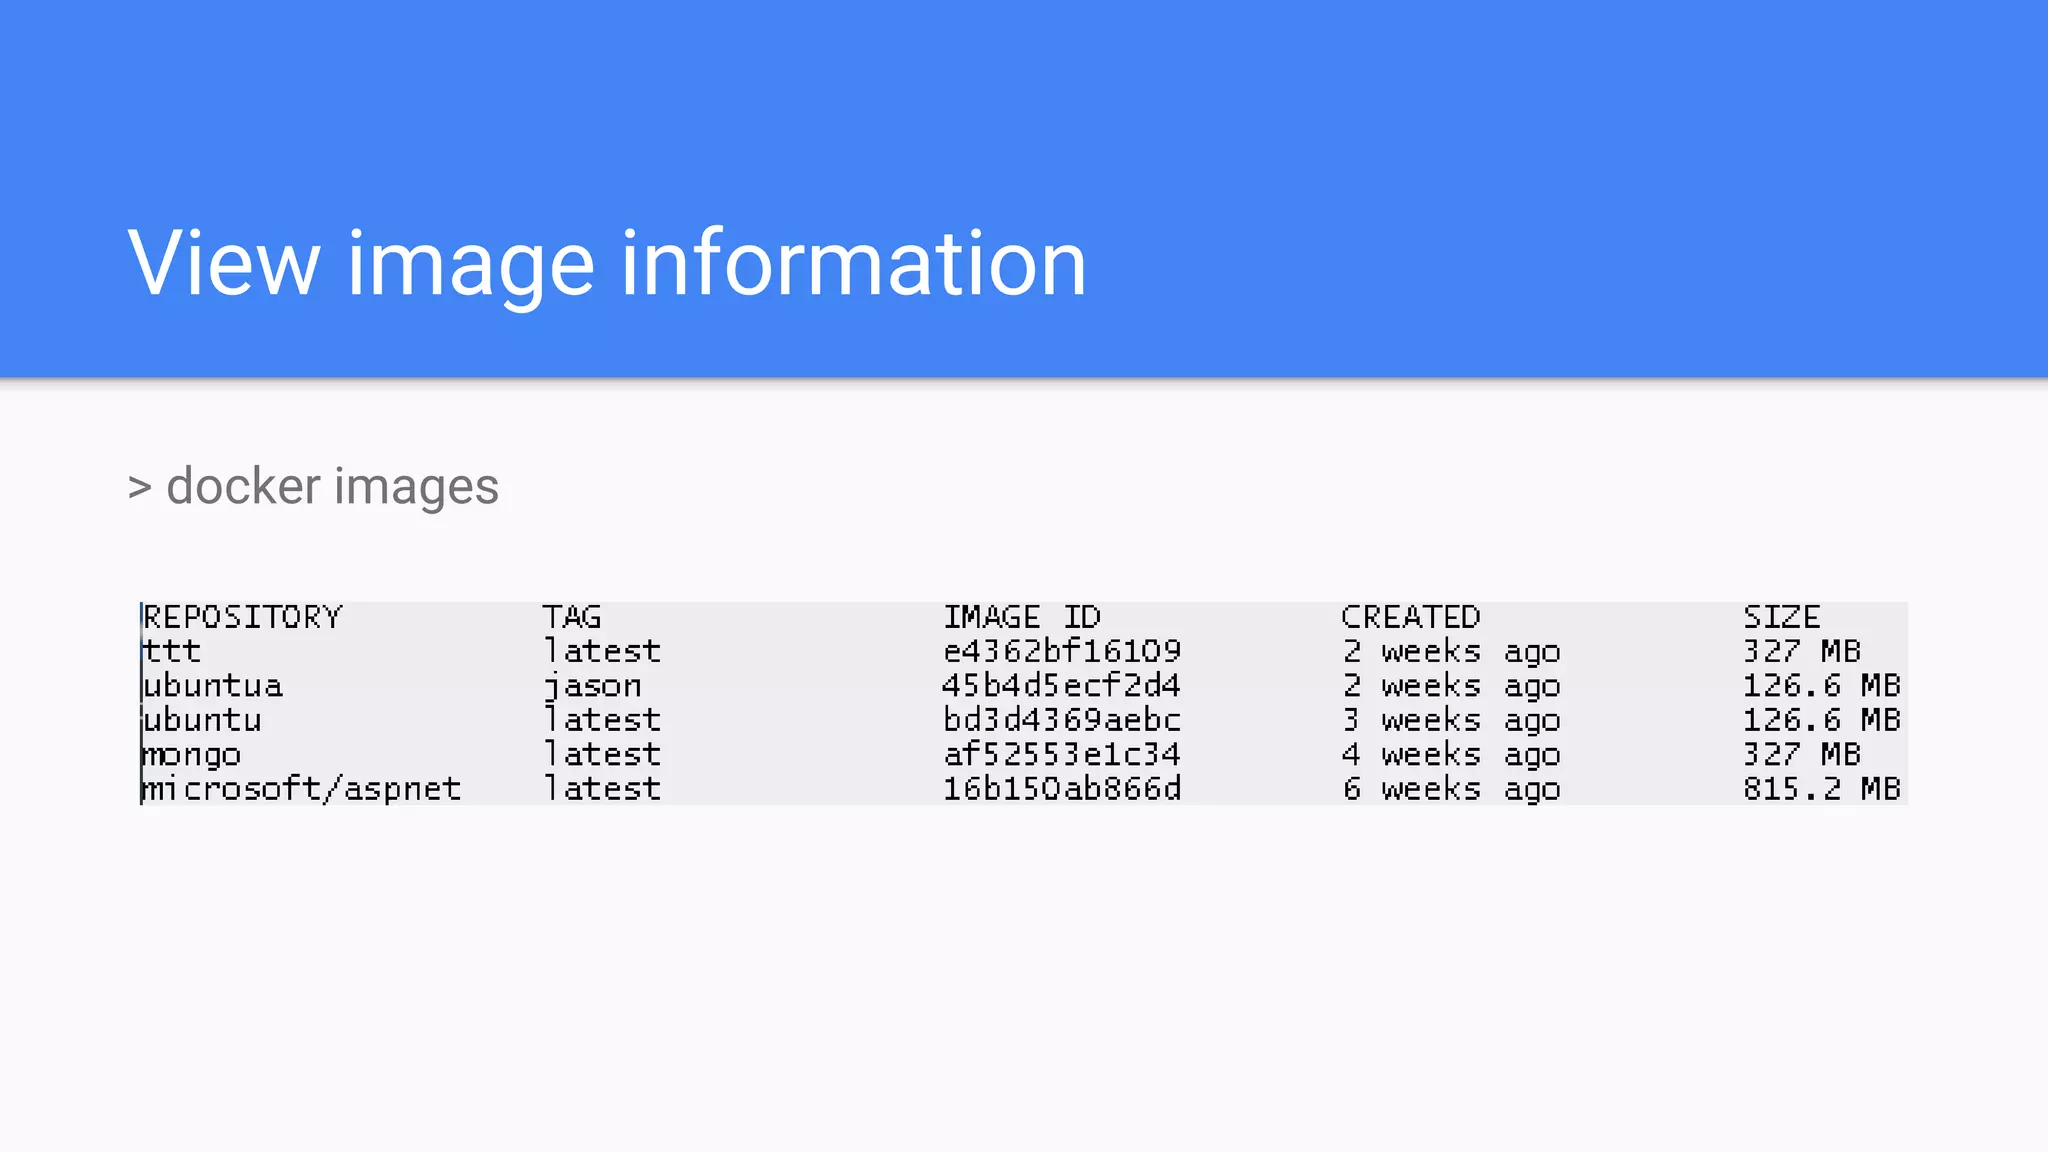Click '2 weeks ago' in ubuntua row
Viewport: 2048px width, 1152px height.
coord(1451,687)
